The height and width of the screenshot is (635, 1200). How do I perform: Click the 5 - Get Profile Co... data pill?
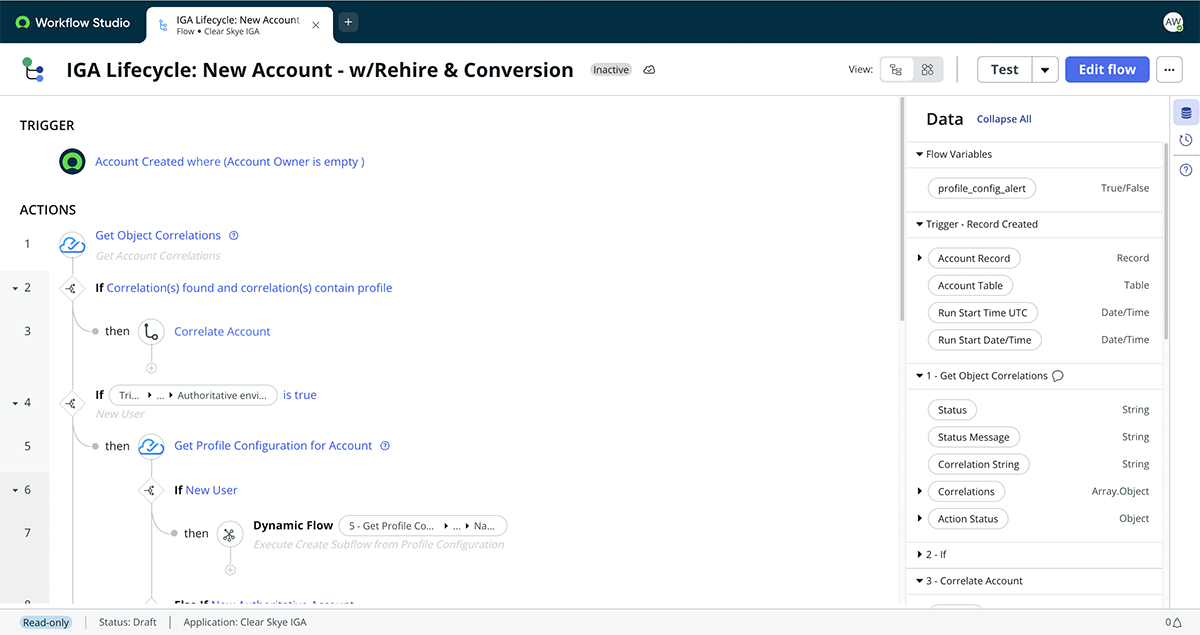click(x=423, y=526)
